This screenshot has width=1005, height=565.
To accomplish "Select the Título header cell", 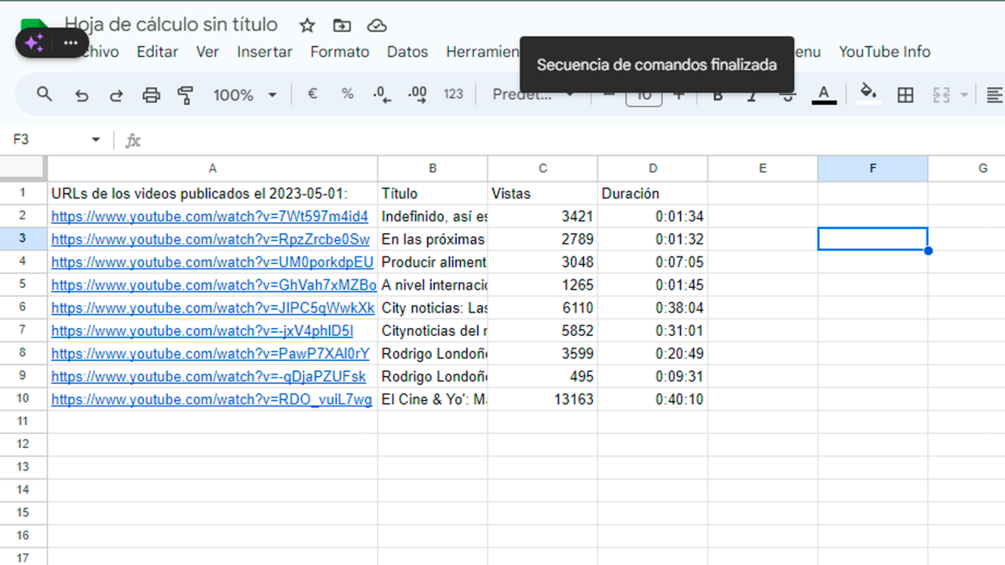I will [x=432, y=193].
